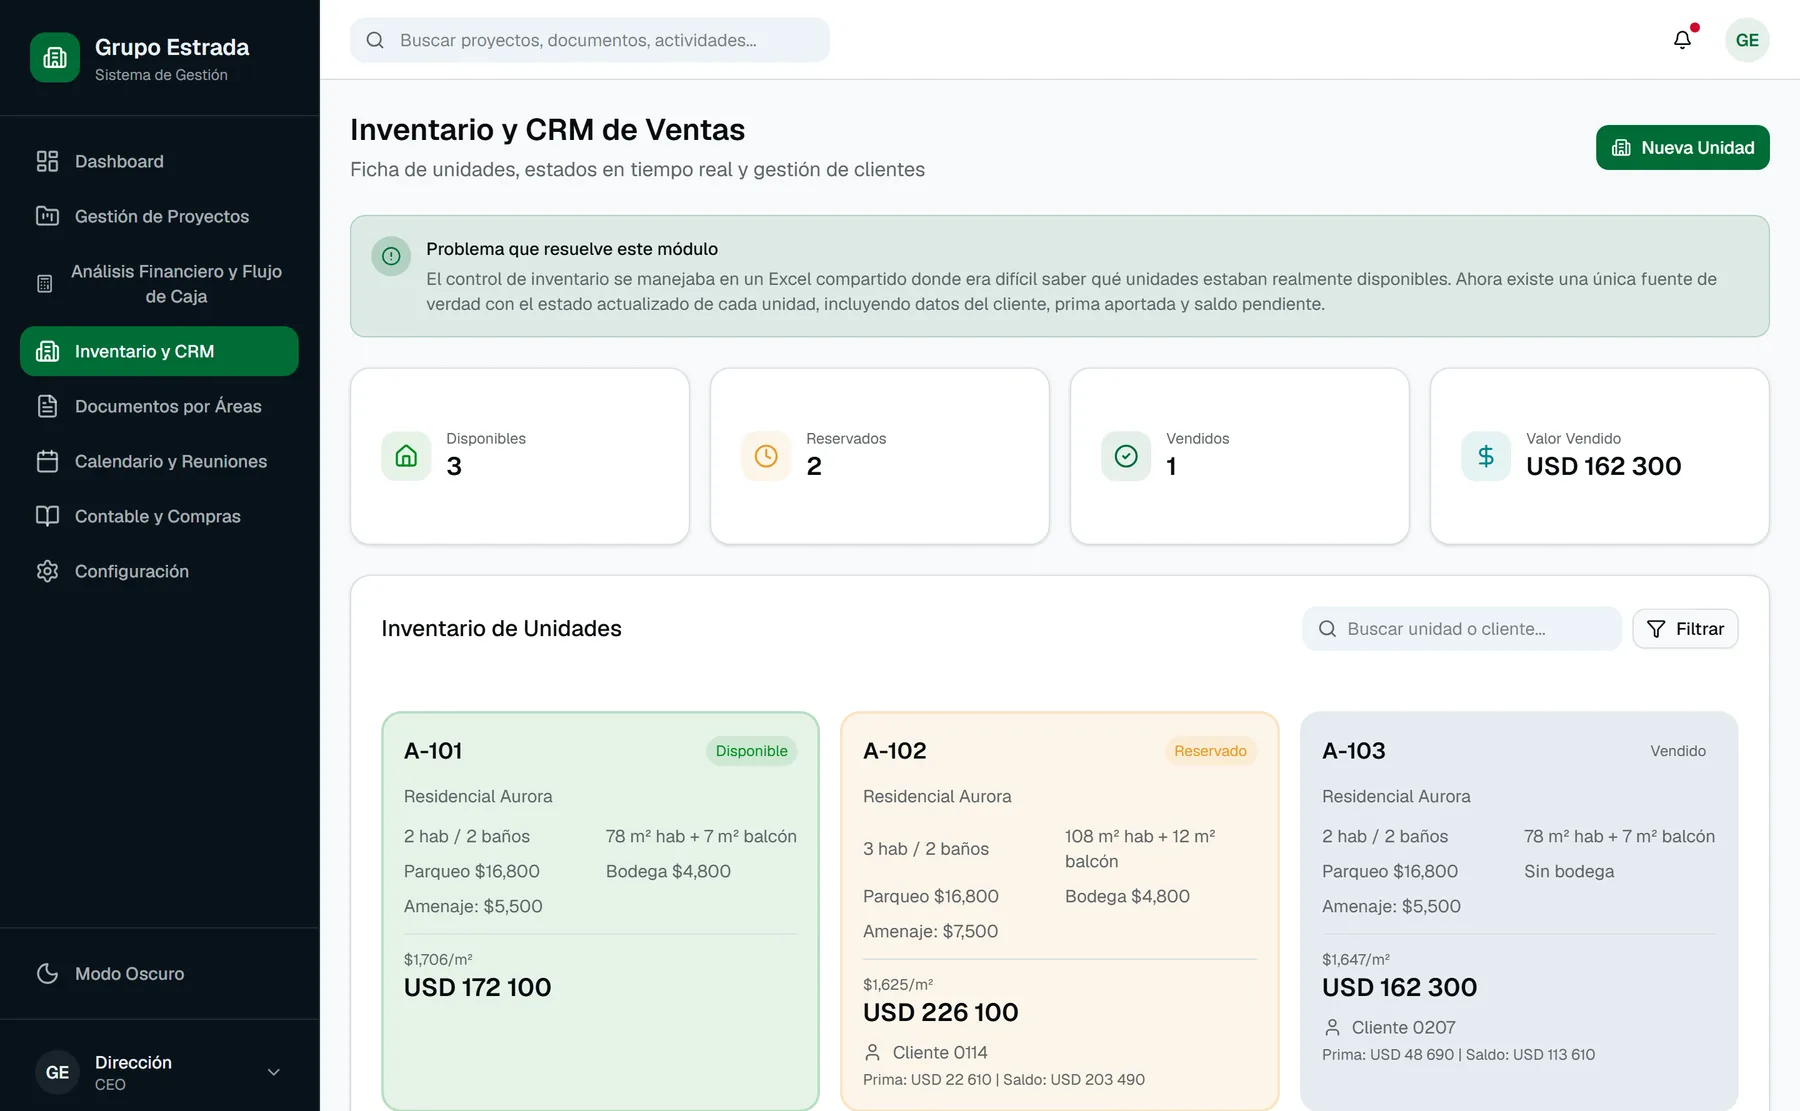Click the open-book icon beside Contable y Compras
1800x1111 pixels.
coord(47,516)
